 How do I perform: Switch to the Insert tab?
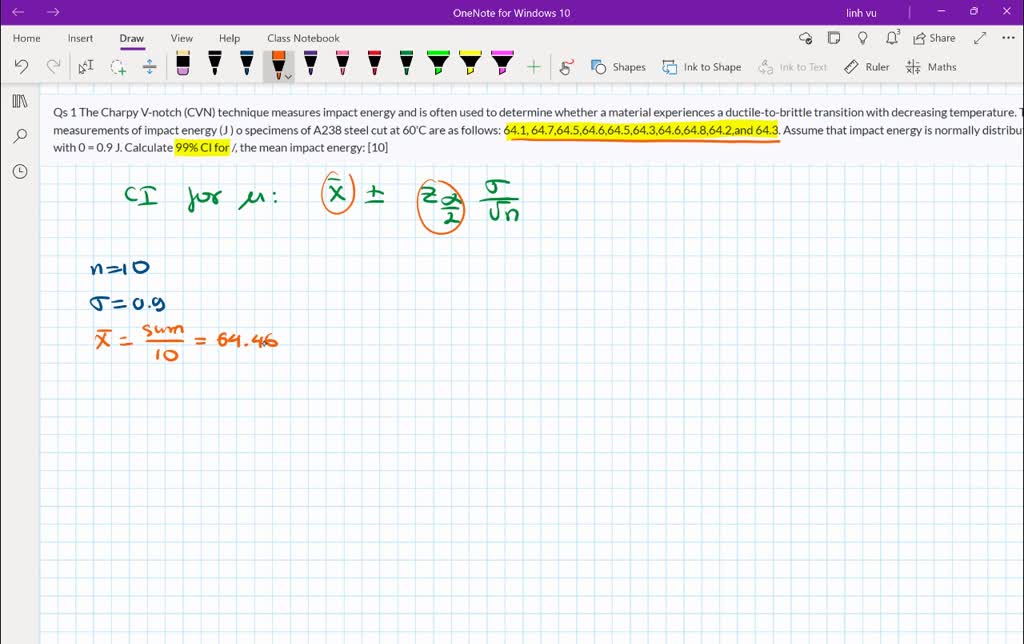80,38
